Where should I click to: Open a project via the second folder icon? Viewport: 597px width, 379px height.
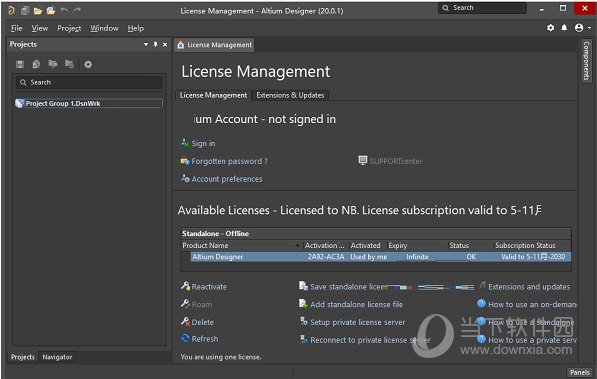coord(51,11)
